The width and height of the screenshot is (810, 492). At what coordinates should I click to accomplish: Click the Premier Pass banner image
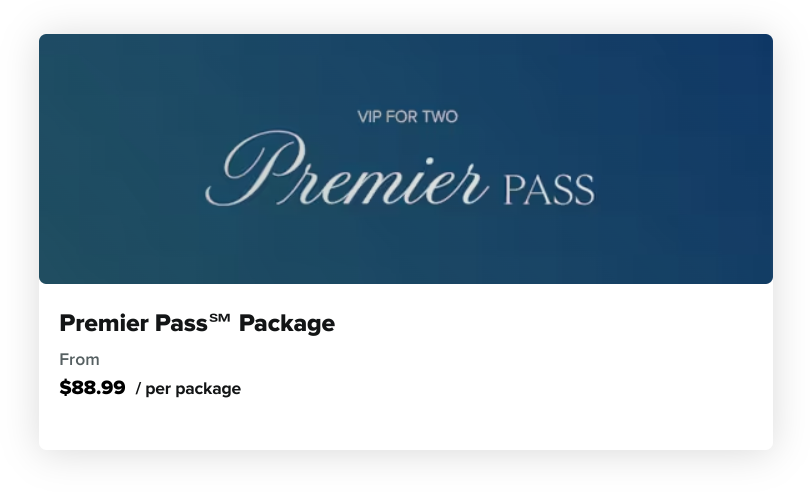click(406, 159)
